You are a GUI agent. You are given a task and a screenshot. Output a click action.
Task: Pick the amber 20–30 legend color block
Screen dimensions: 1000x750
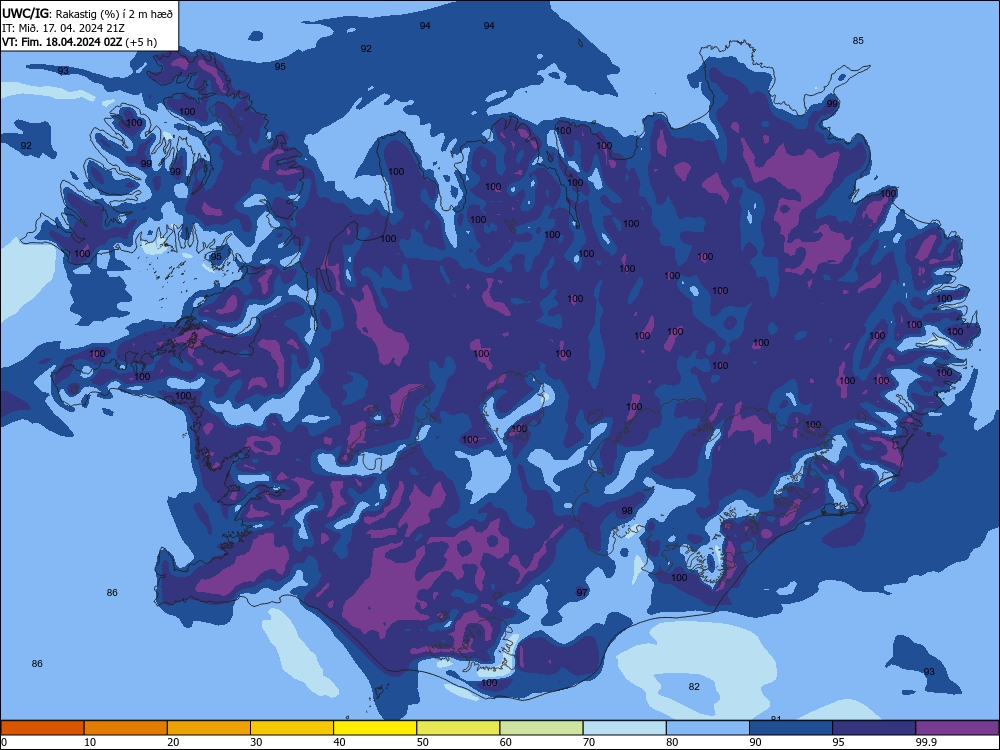coord(209,728)
